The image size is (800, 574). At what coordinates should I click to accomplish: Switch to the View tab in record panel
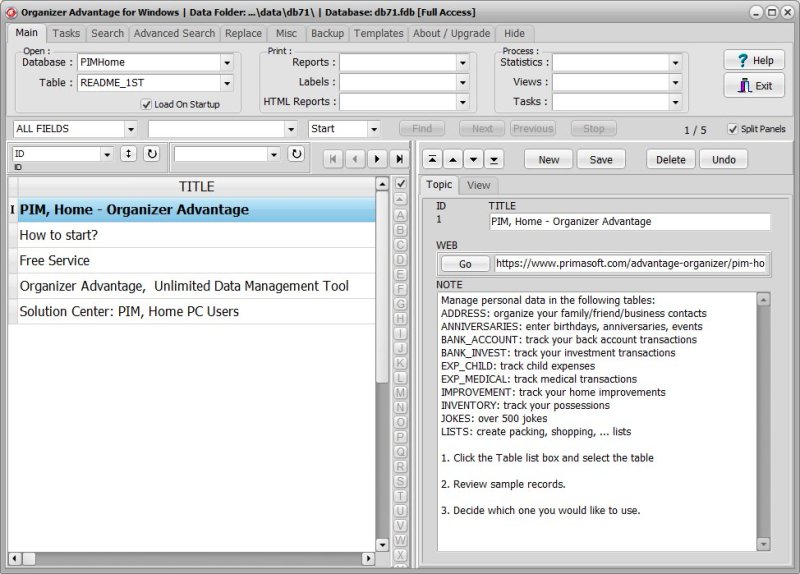click(479, 185)
